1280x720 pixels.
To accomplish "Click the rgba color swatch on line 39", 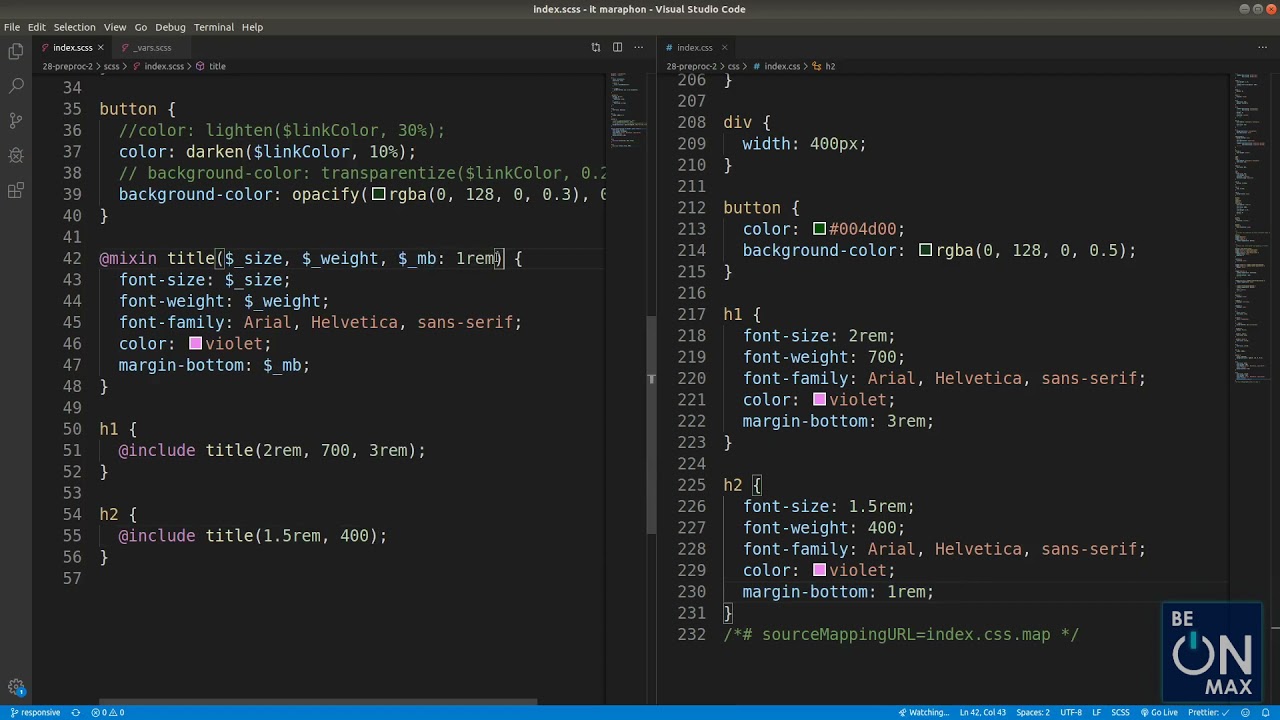I will [378, 194].
